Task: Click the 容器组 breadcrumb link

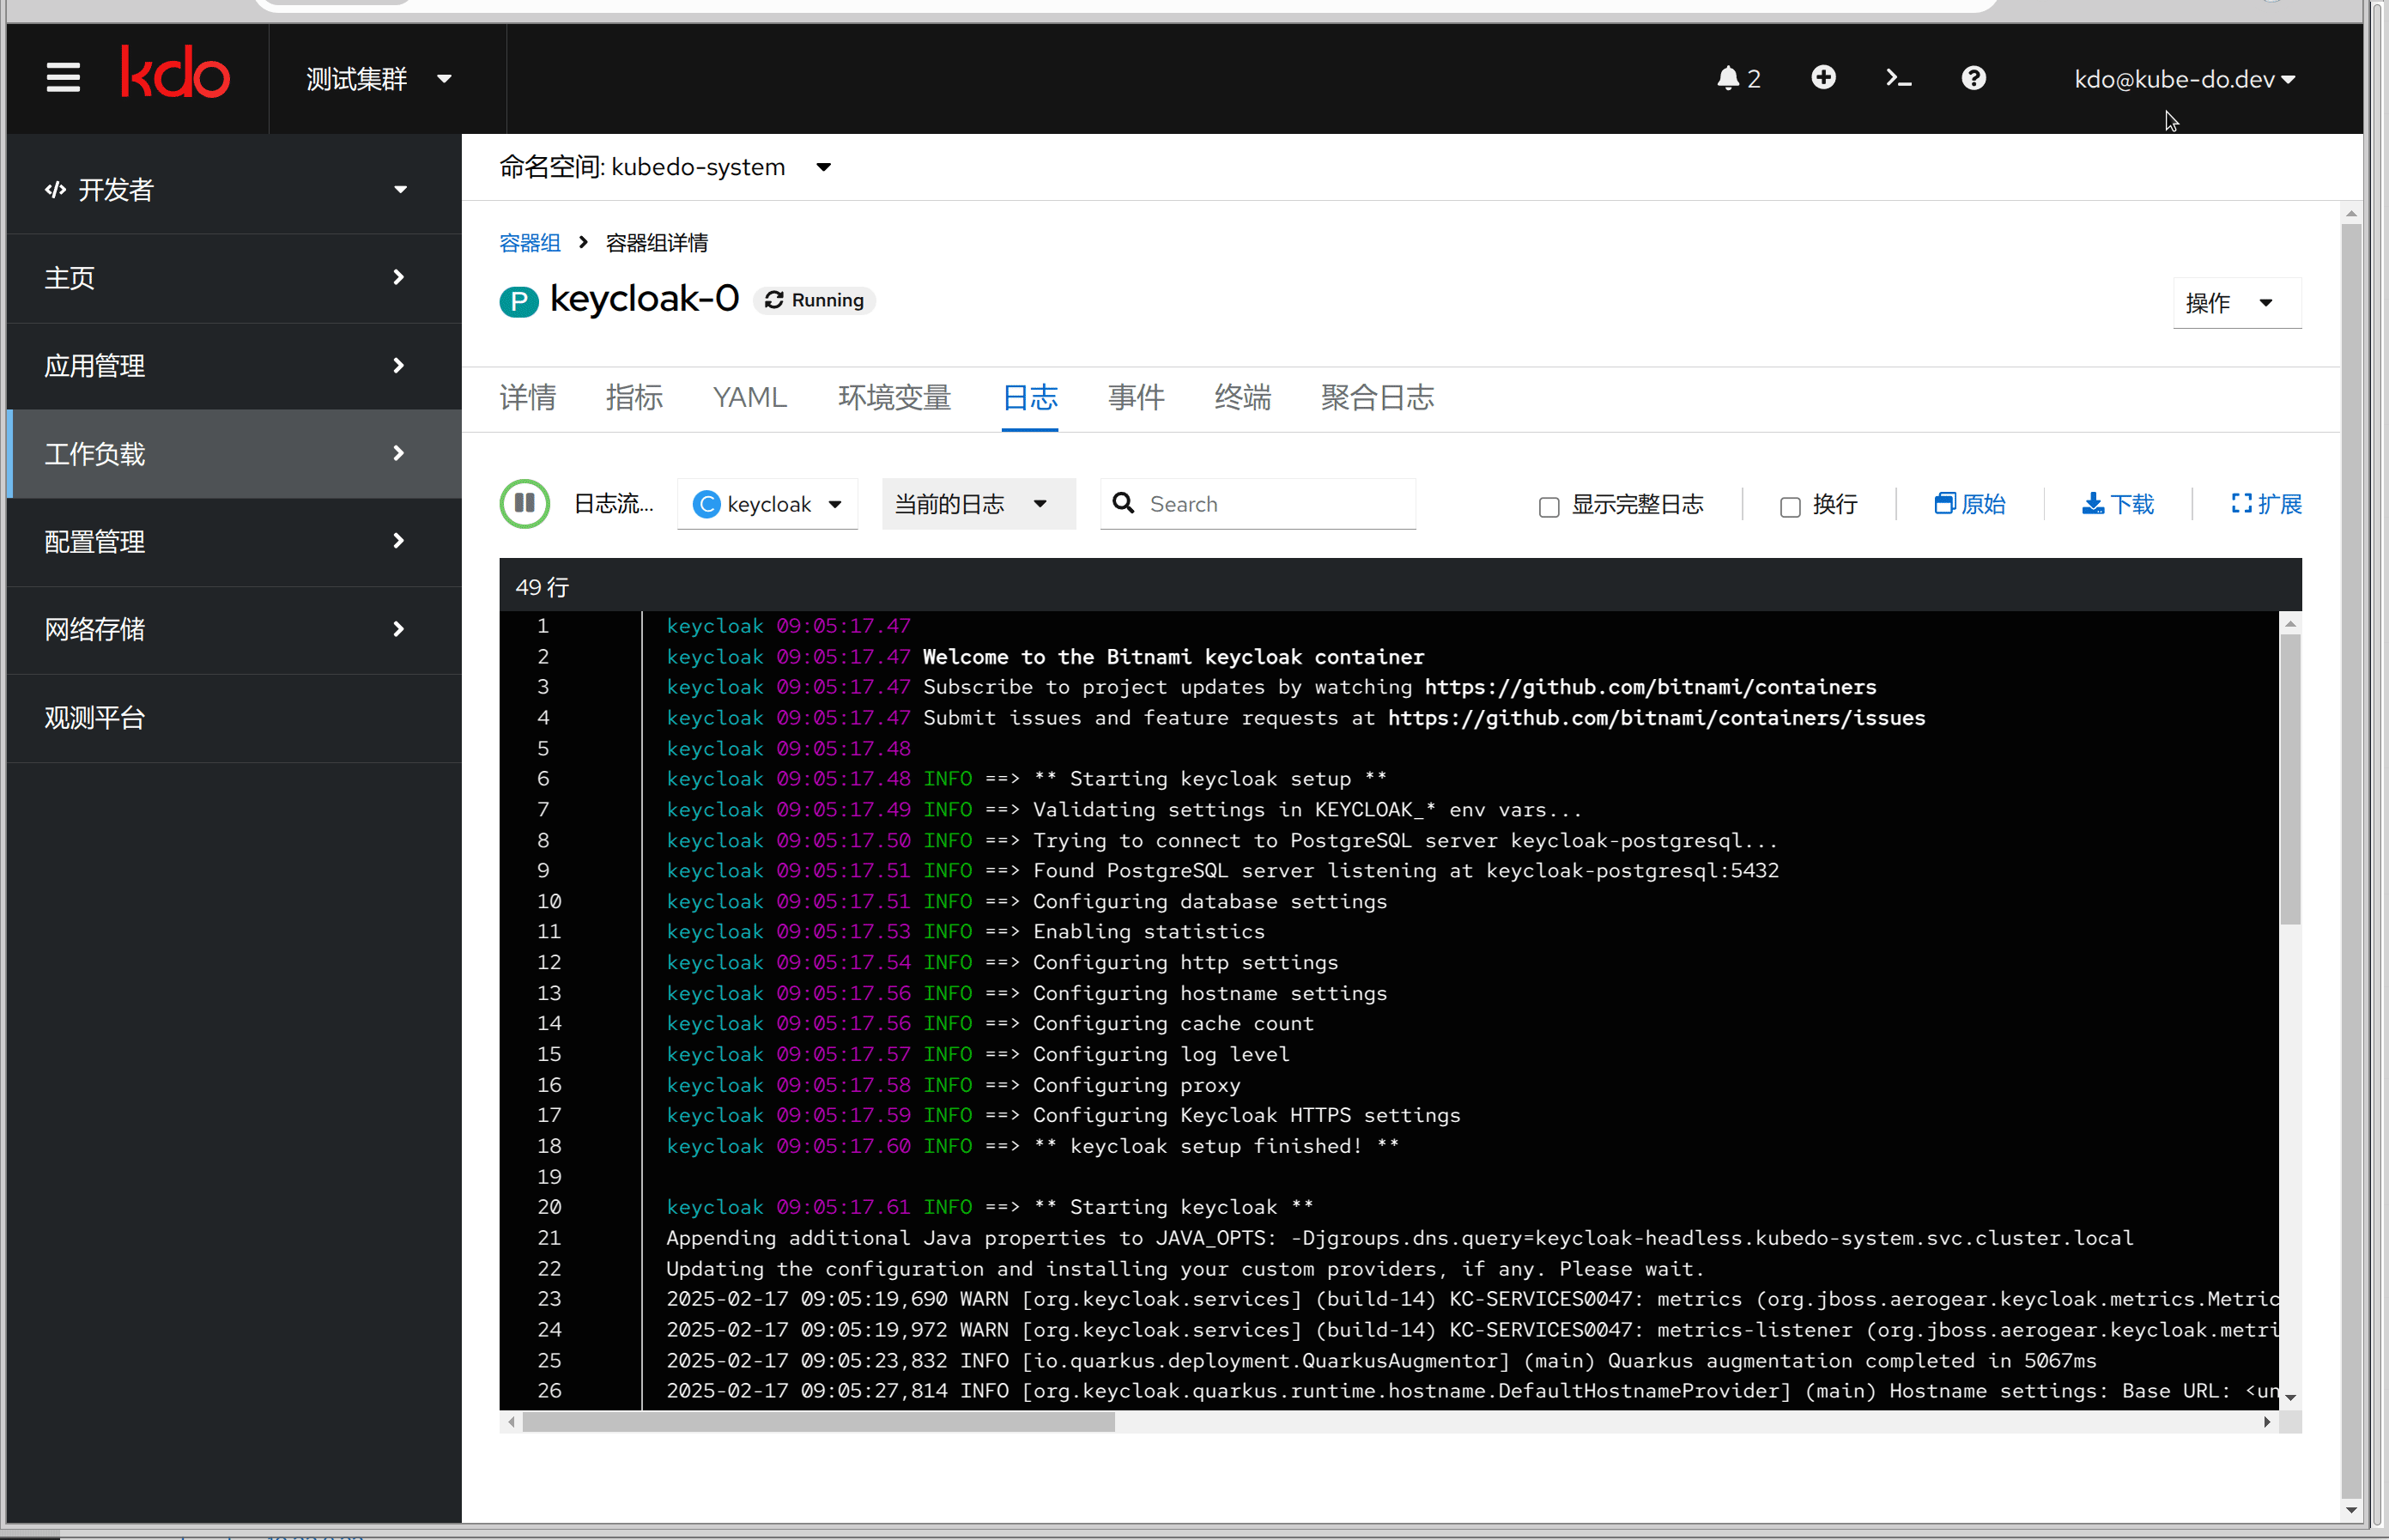Action: (529, 243)
